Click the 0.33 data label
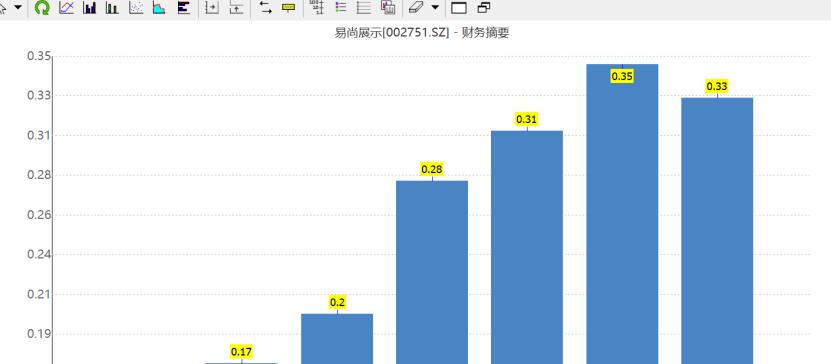The image size is (831, 364). tap(717, 86)
